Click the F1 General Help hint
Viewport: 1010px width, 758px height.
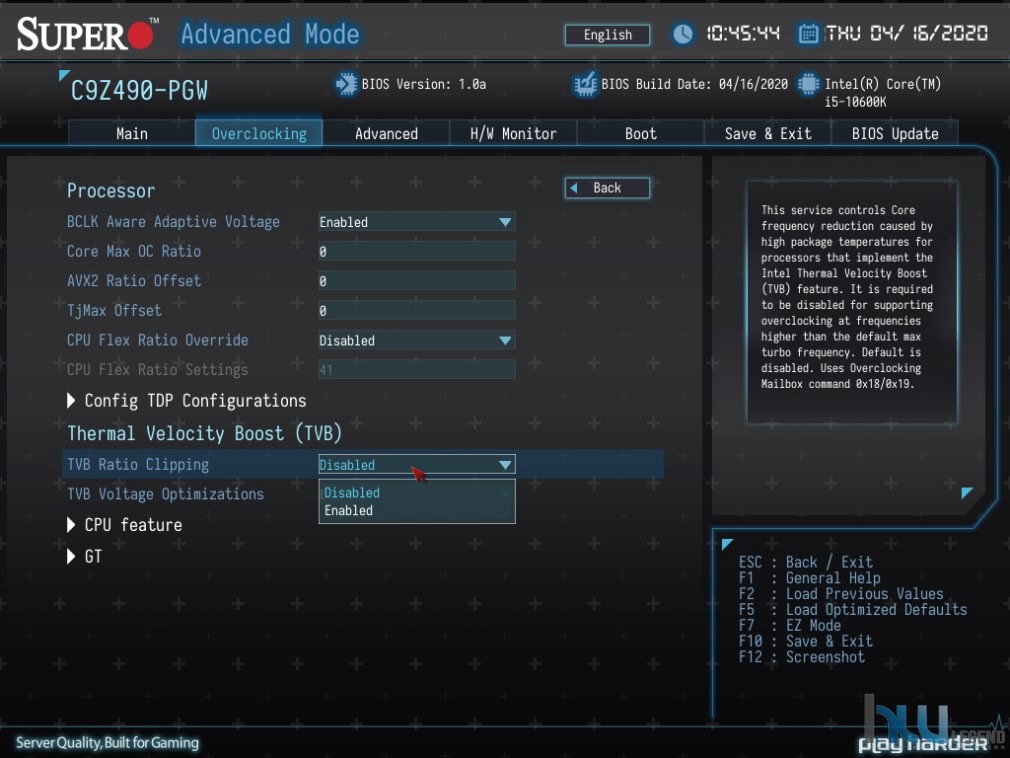click(x=810, y=578)
